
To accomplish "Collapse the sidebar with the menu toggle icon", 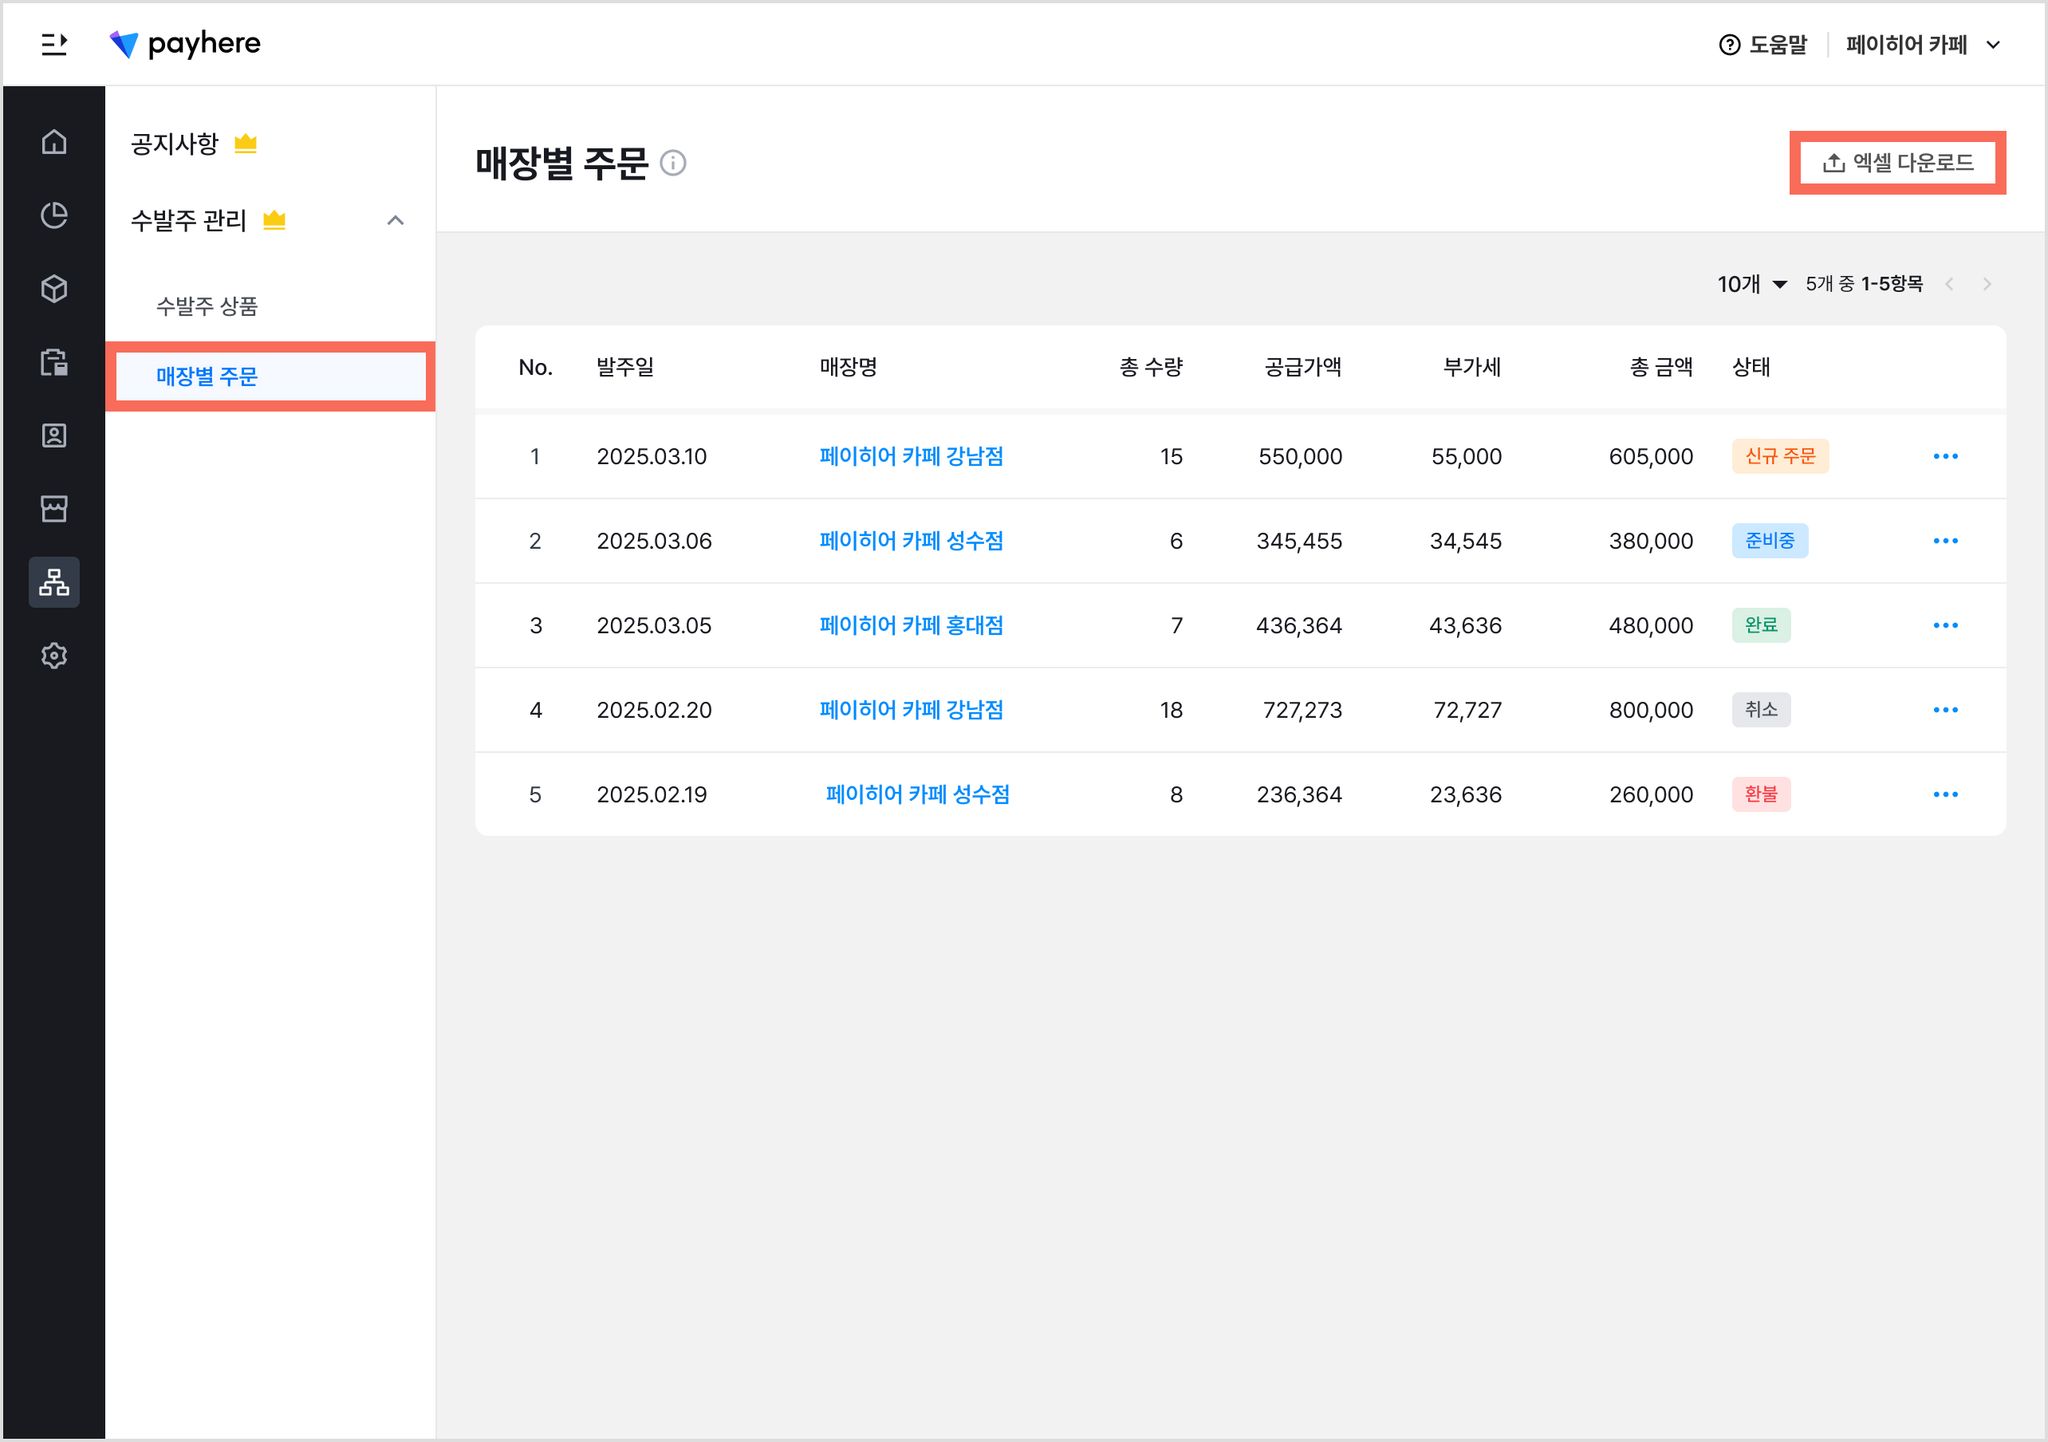I will 54,44.
